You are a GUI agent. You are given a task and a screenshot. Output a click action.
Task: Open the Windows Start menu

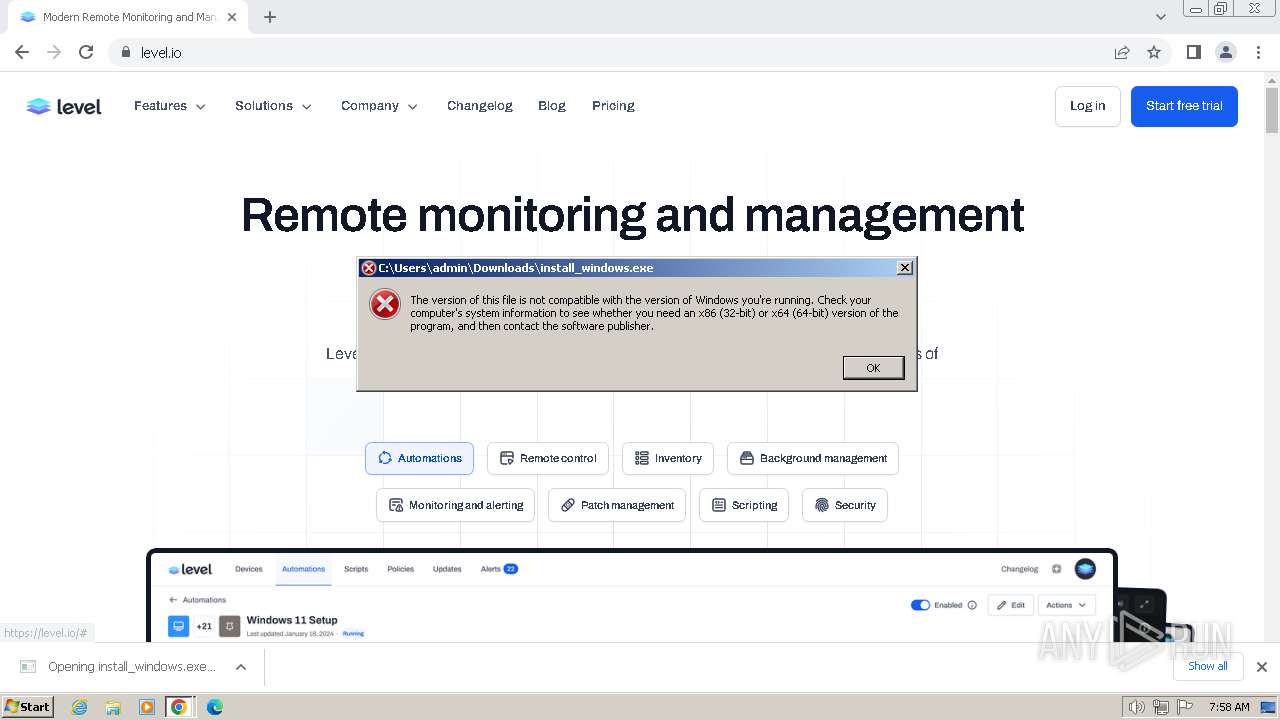[28, 707]
